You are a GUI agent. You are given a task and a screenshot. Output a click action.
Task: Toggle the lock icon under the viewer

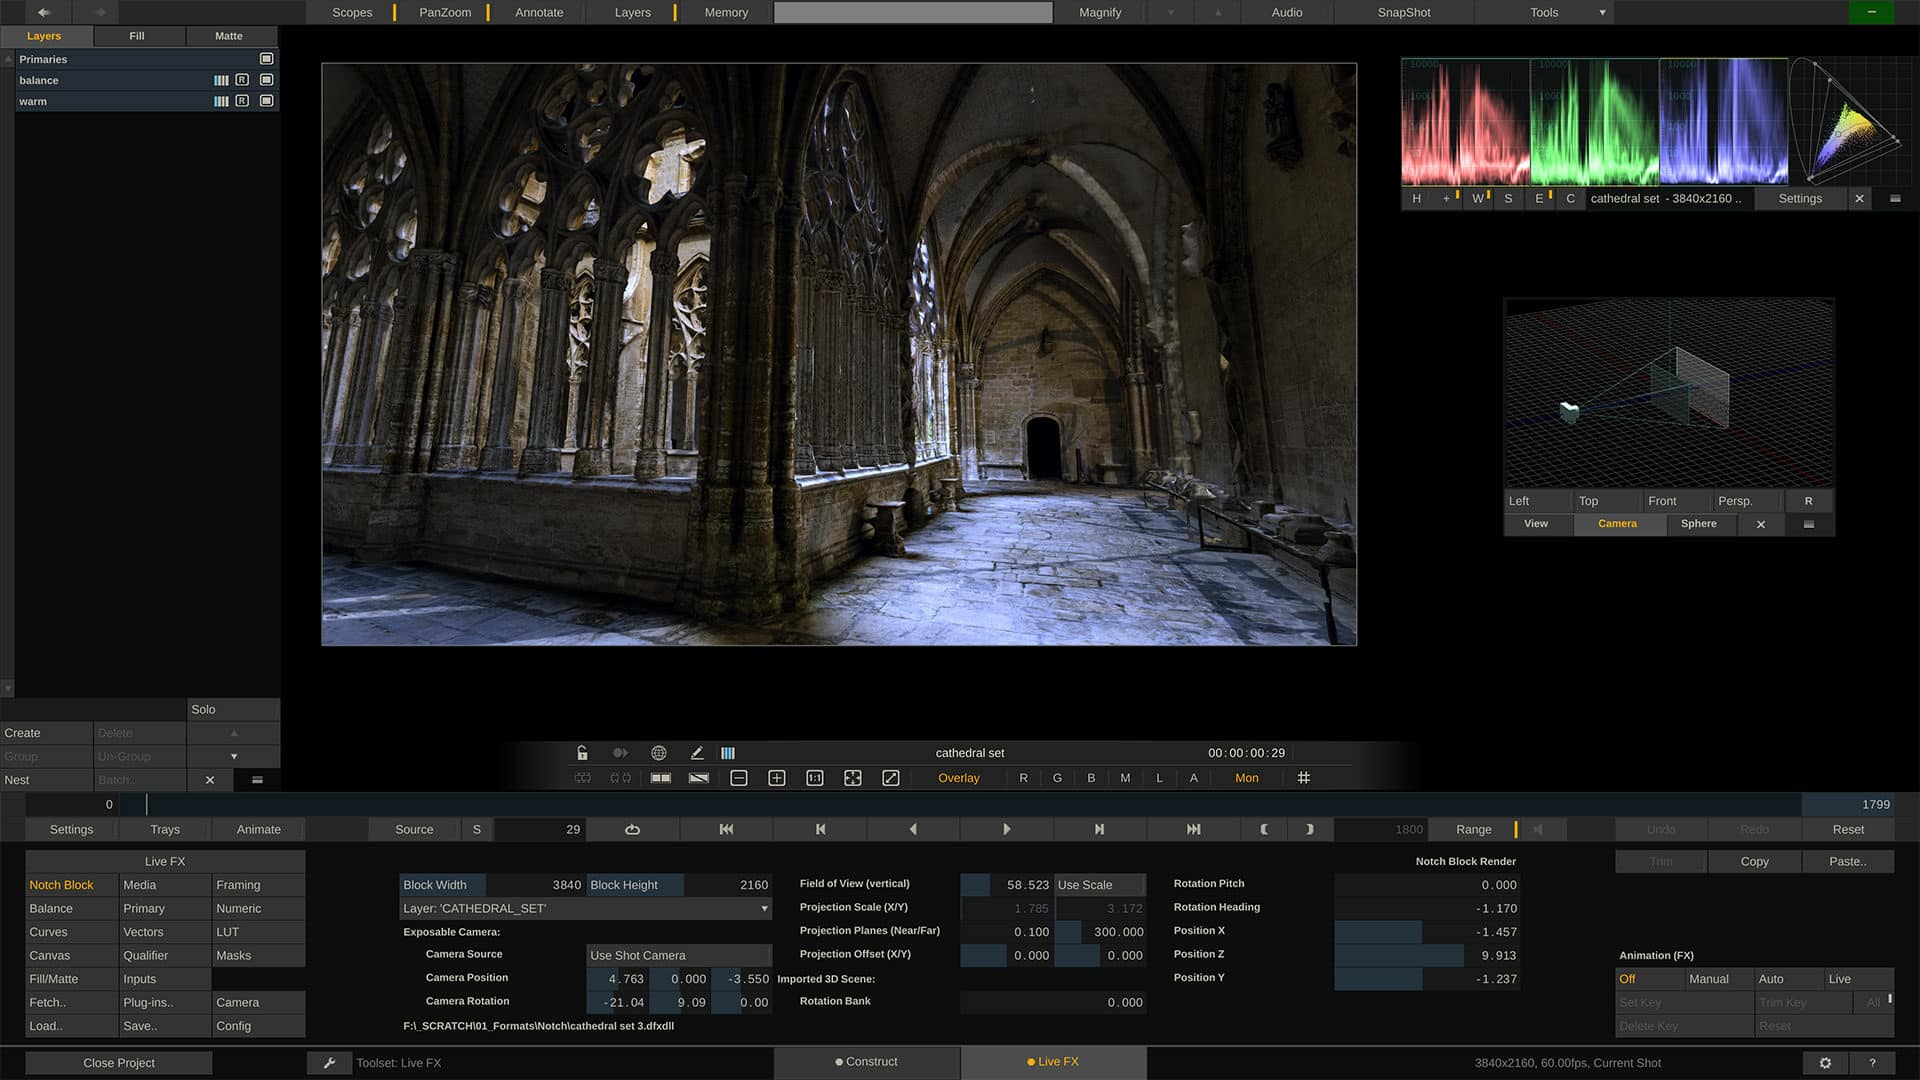click(x=582, y=753)
